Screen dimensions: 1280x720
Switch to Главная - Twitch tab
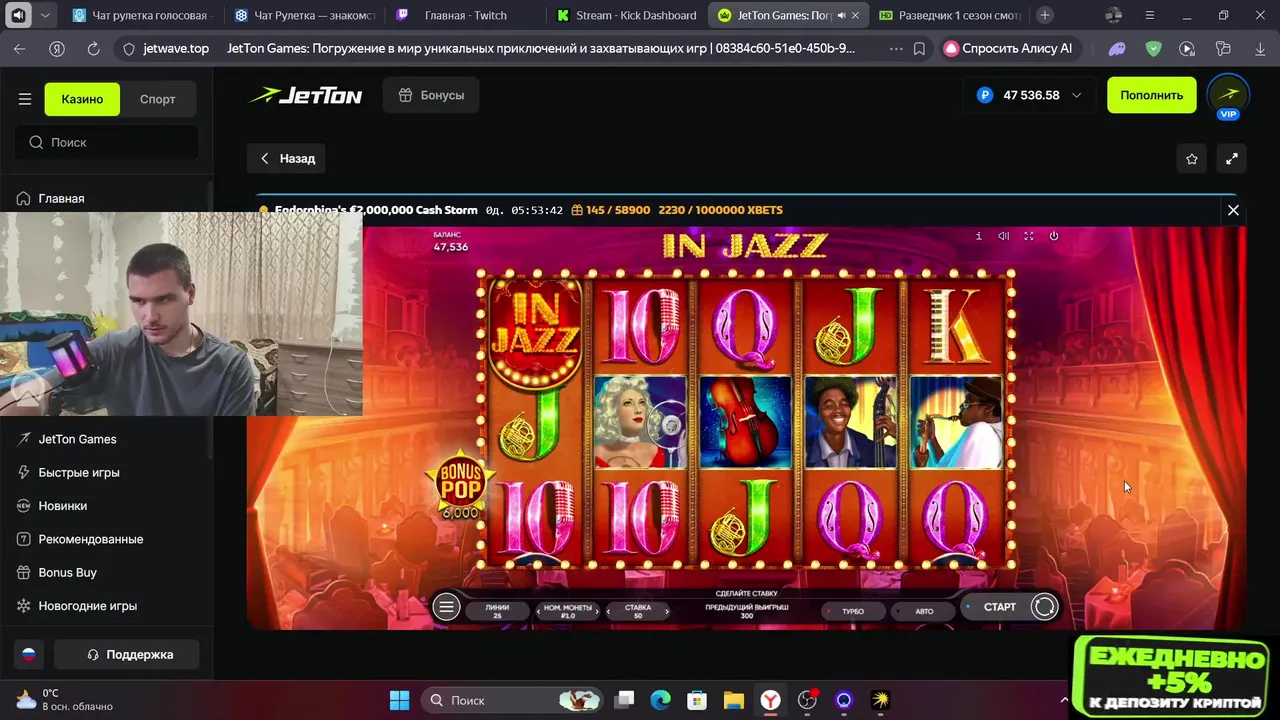click(x=466, y=15)
